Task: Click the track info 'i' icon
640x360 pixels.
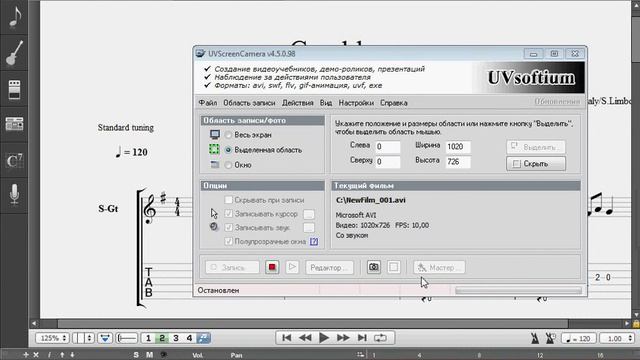Action: pos(49,355)
